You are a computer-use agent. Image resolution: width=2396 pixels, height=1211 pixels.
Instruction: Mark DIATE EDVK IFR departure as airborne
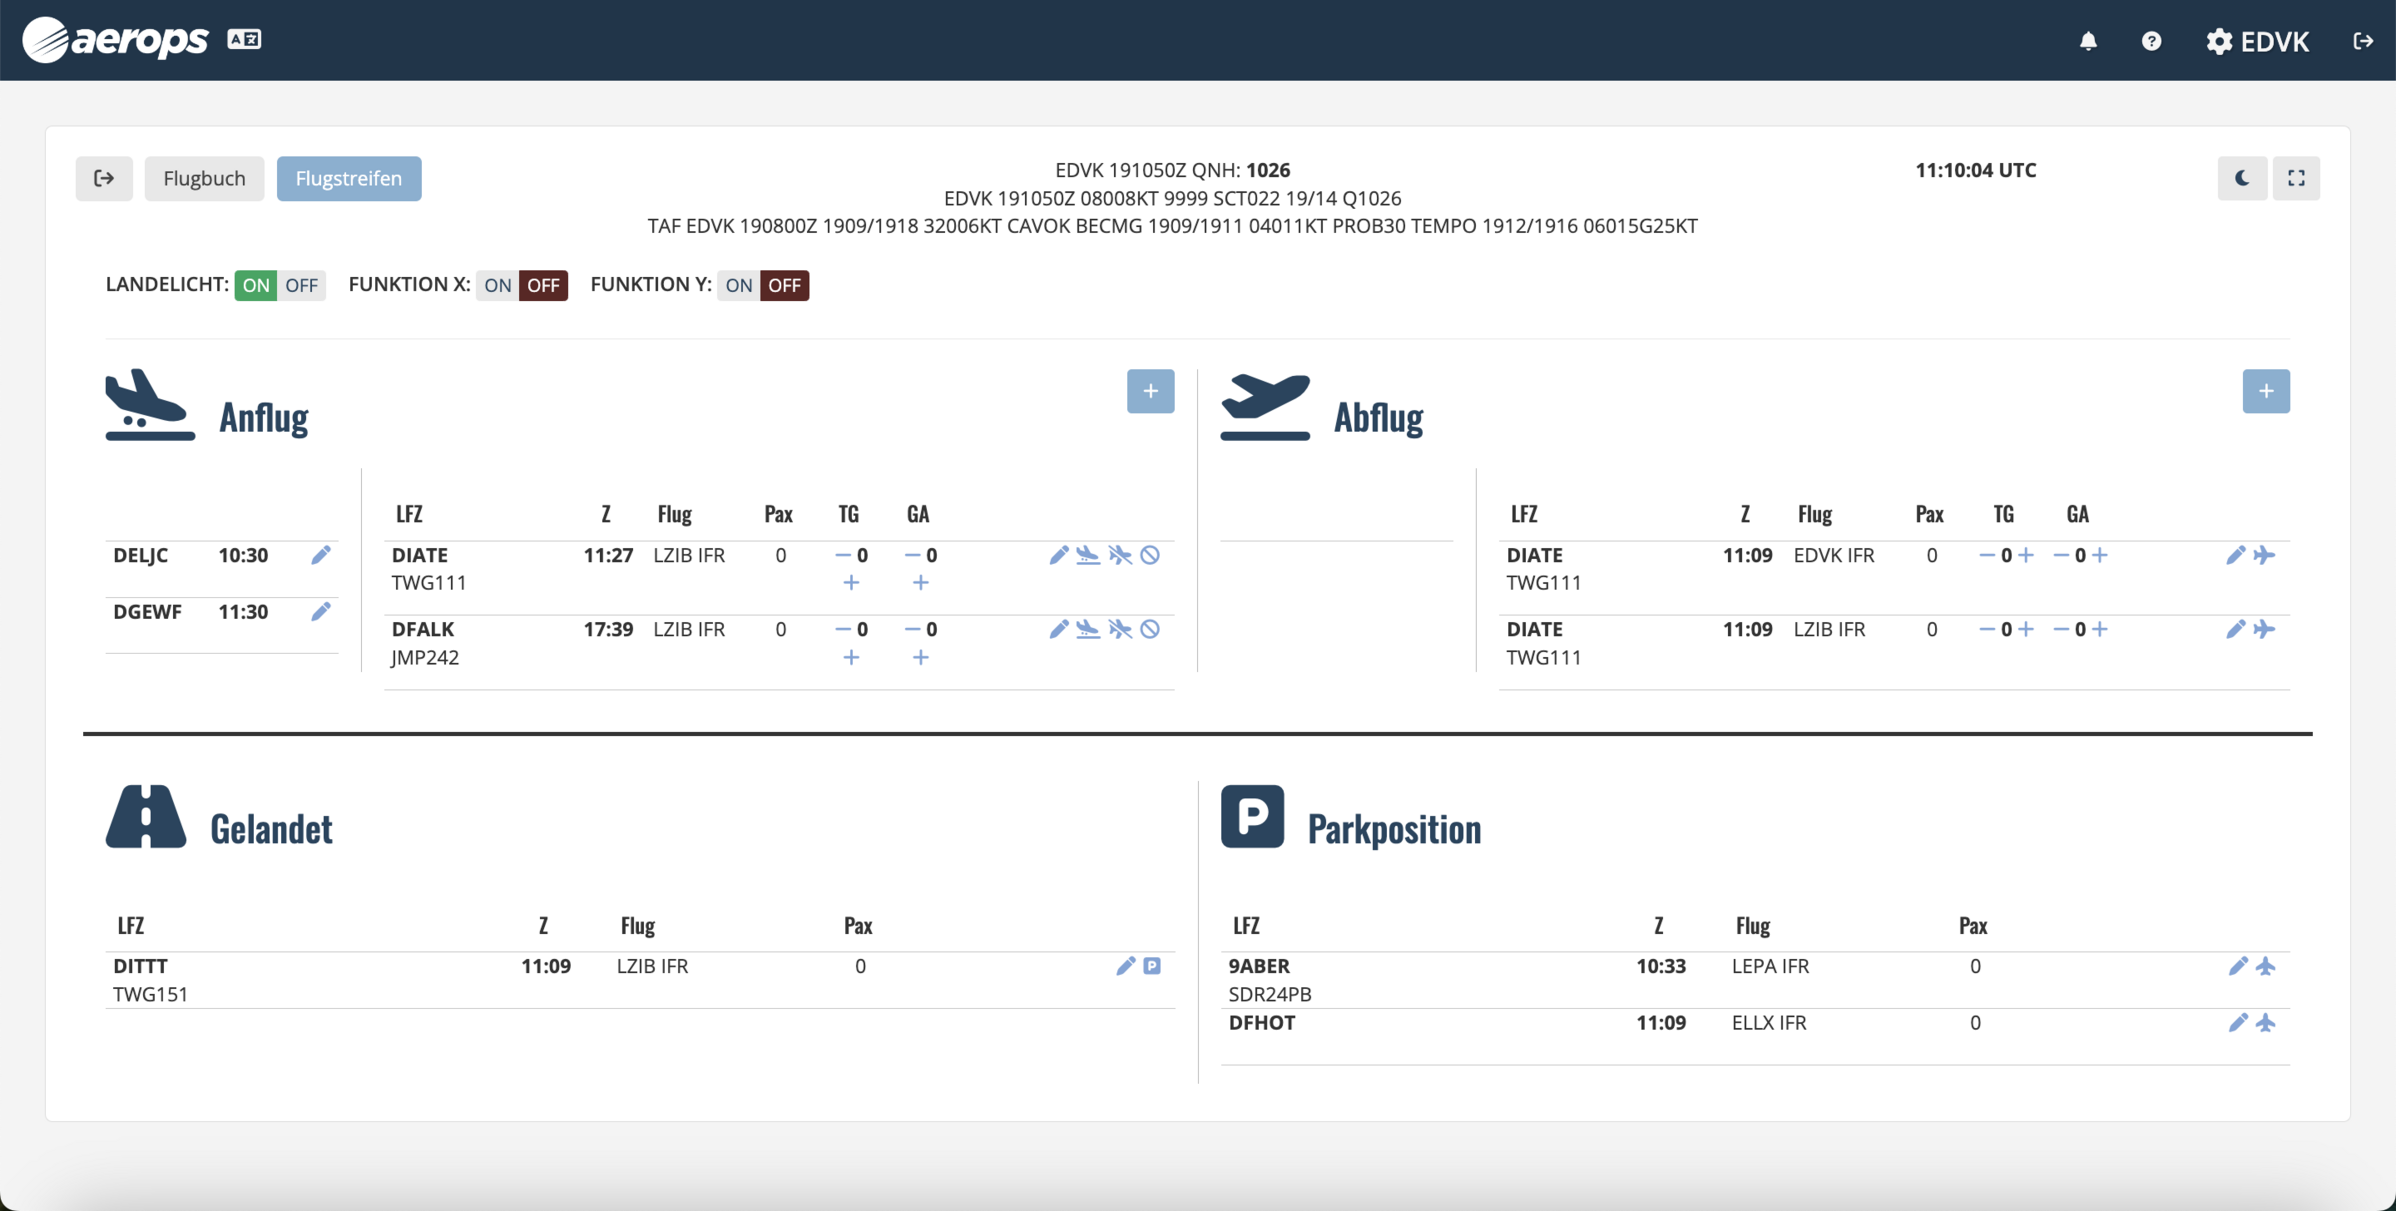[2265, 555]
